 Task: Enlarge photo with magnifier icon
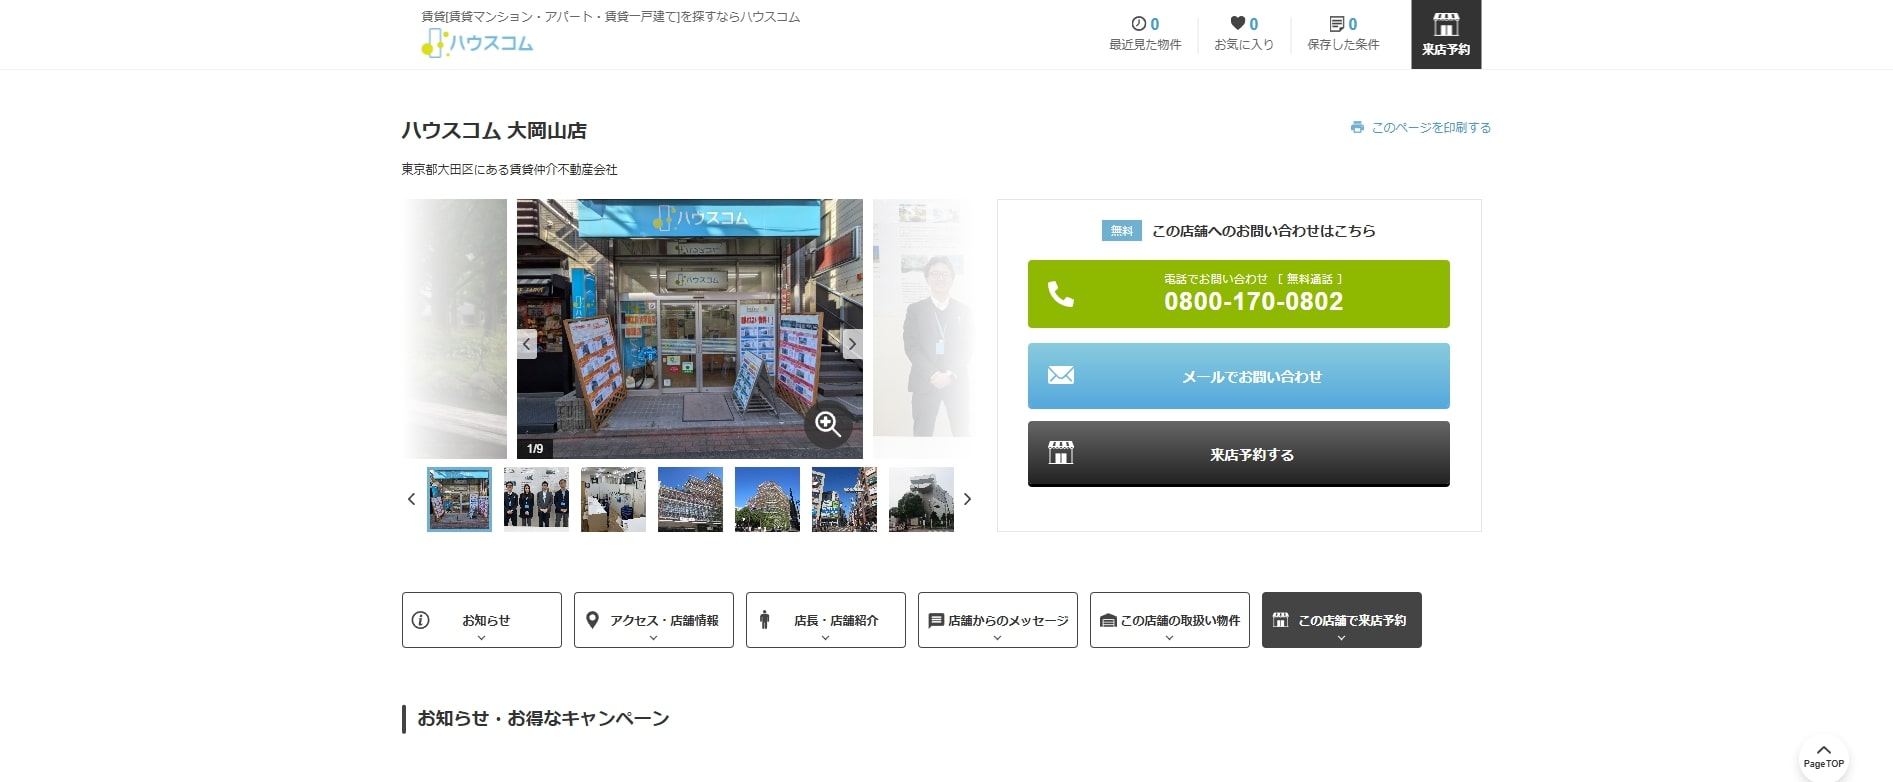click(x=828, y=424)
